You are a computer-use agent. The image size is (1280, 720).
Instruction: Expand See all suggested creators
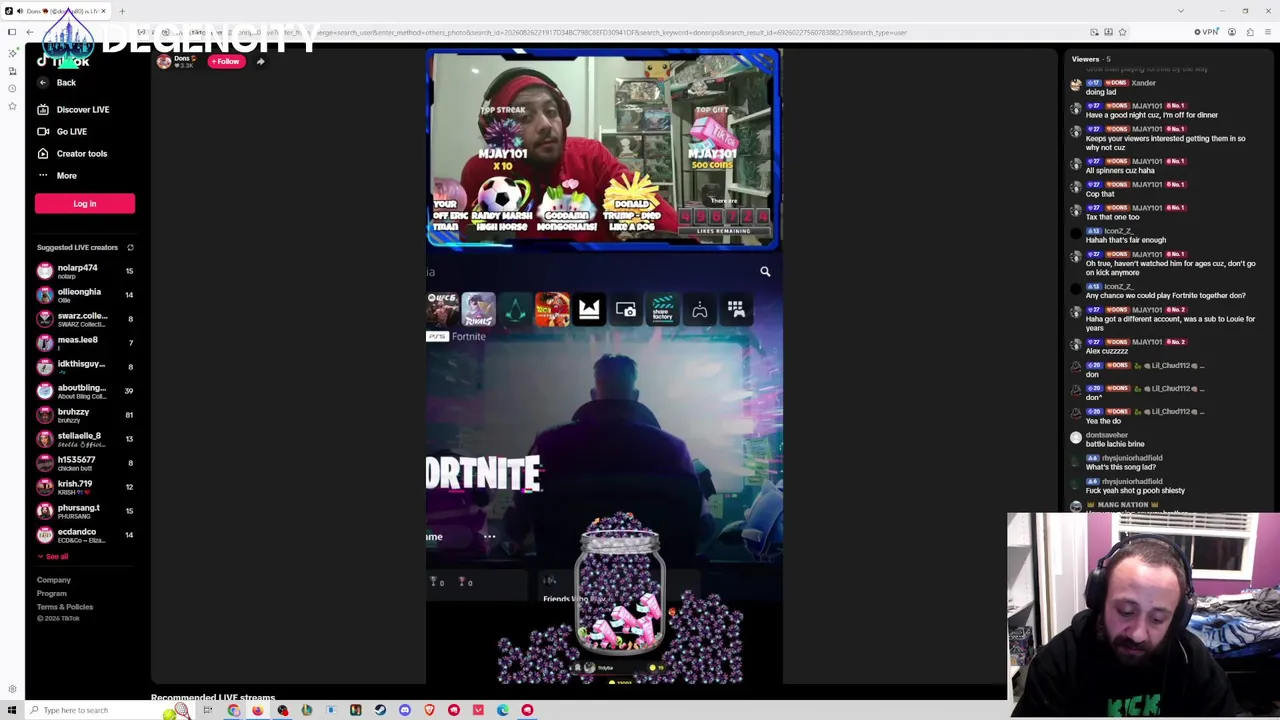point(53,557)
